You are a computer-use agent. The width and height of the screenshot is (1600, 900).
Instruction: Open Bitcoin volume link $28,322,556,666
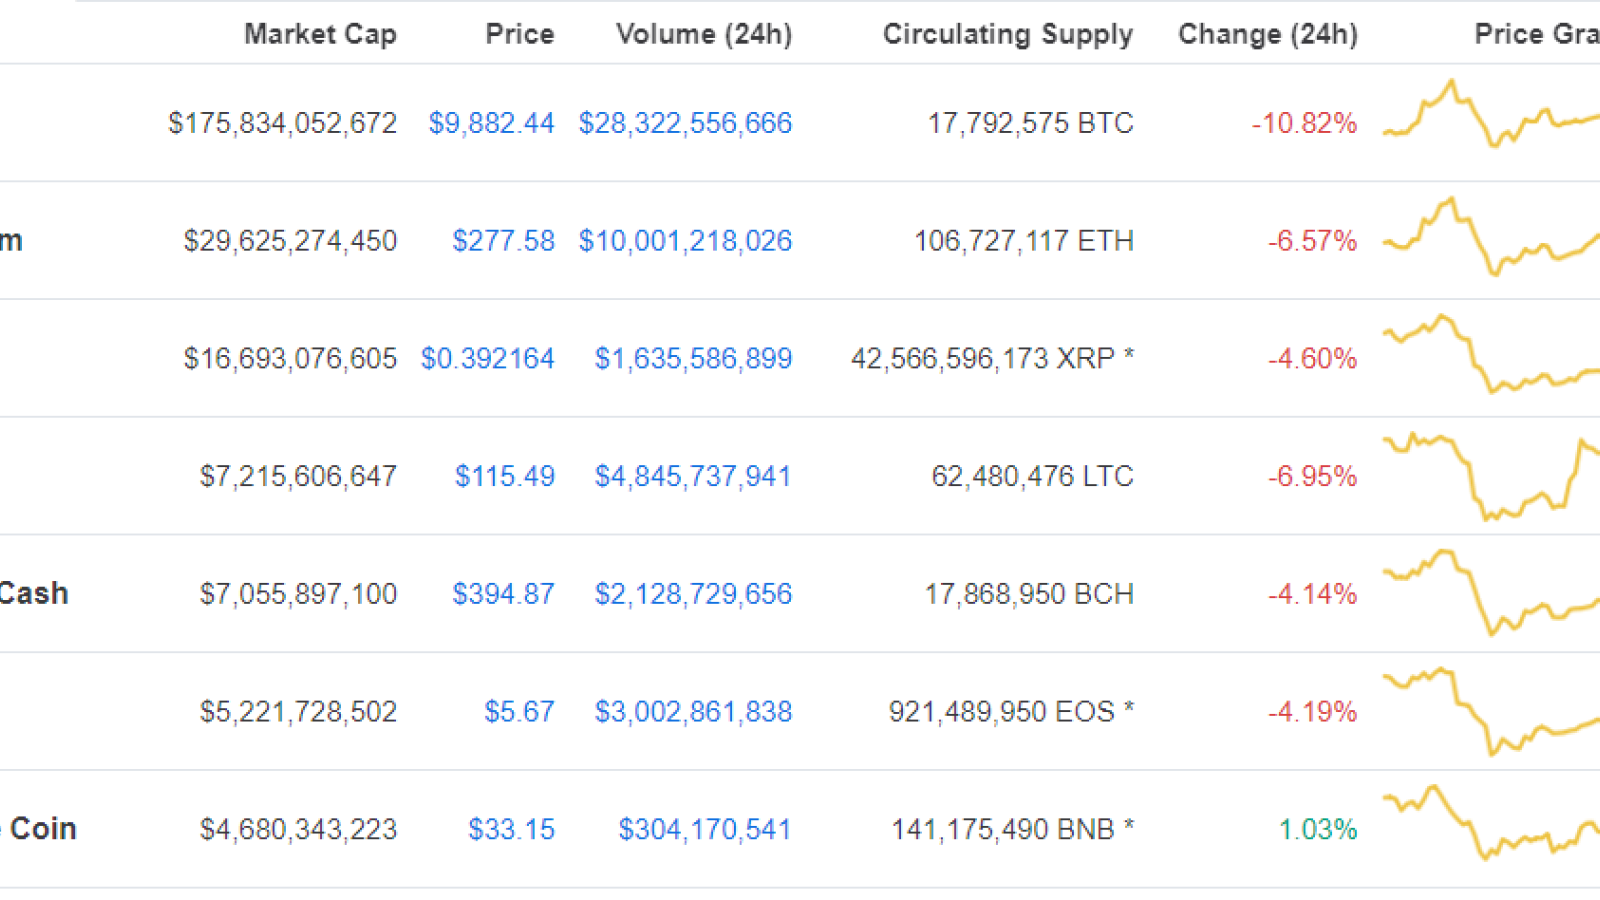(x=685, y=123)
